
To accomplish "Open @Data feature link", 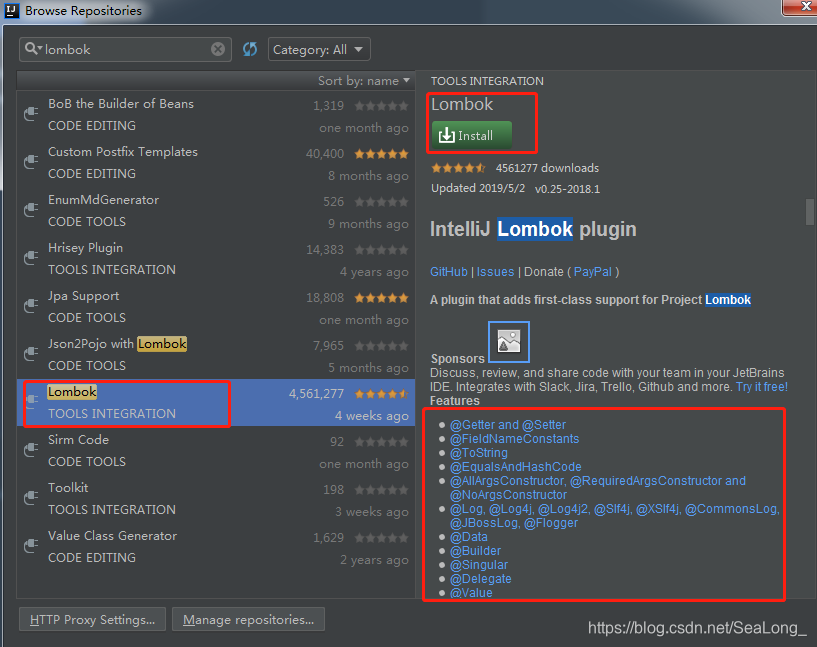I will (x=468, y=537).
